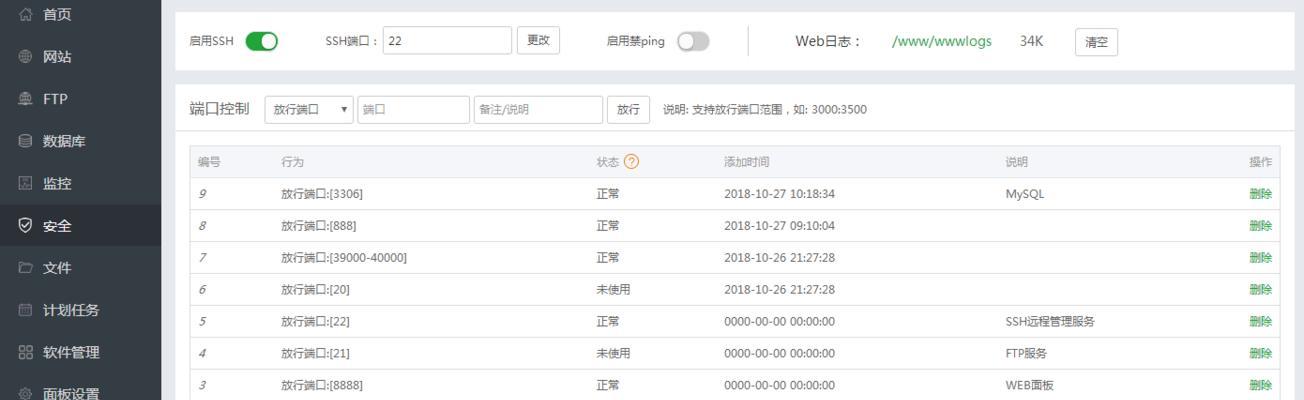Click the 2018-10-27 10:18:34 timestamp
Image resolution: width=1304 pixels, height=400 pixels.
click(x=779, y=194)
